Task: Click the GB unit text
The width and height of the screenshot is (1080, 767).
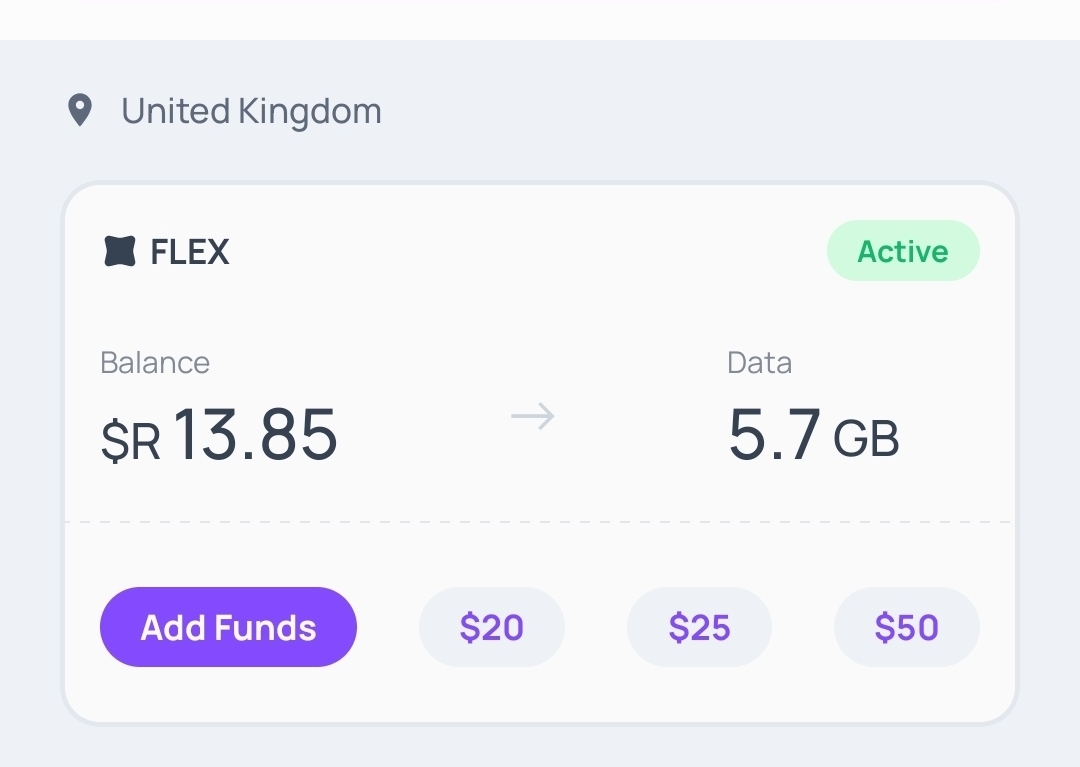Action: point(866,439)
